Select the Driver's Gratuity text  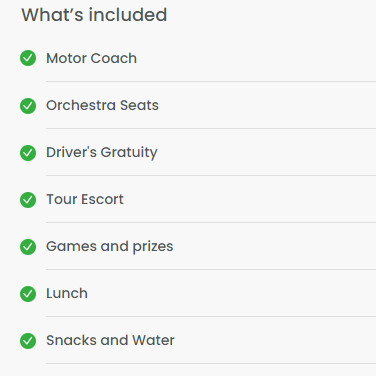click(x=102, y=153)
